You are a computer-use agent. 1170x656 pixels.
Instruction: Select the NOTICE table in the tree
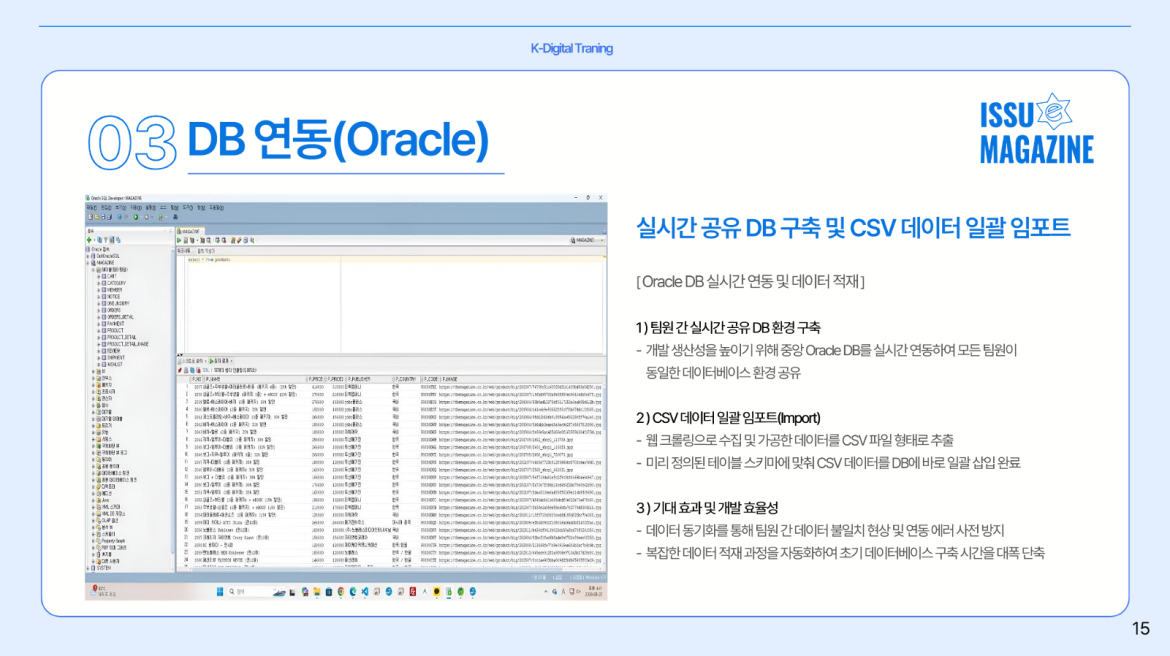click(x=113, y=296)
